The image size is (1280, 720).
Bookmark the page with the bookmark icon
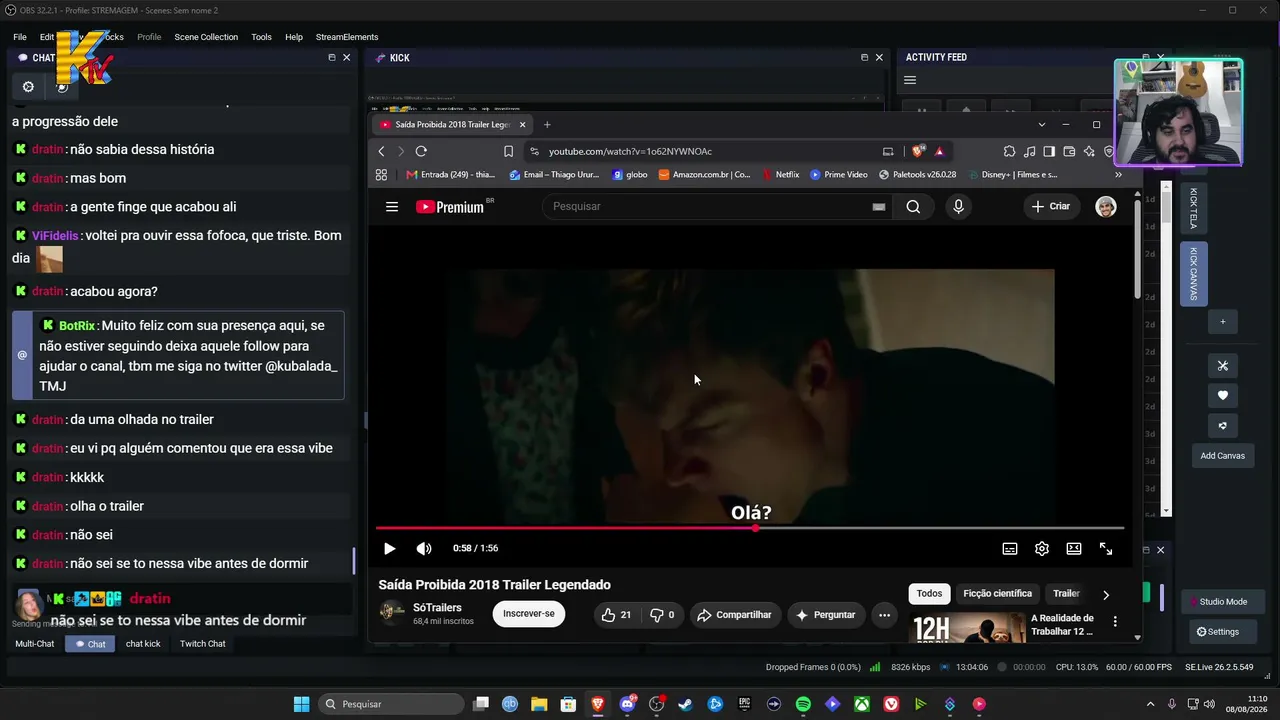[508, 151]
